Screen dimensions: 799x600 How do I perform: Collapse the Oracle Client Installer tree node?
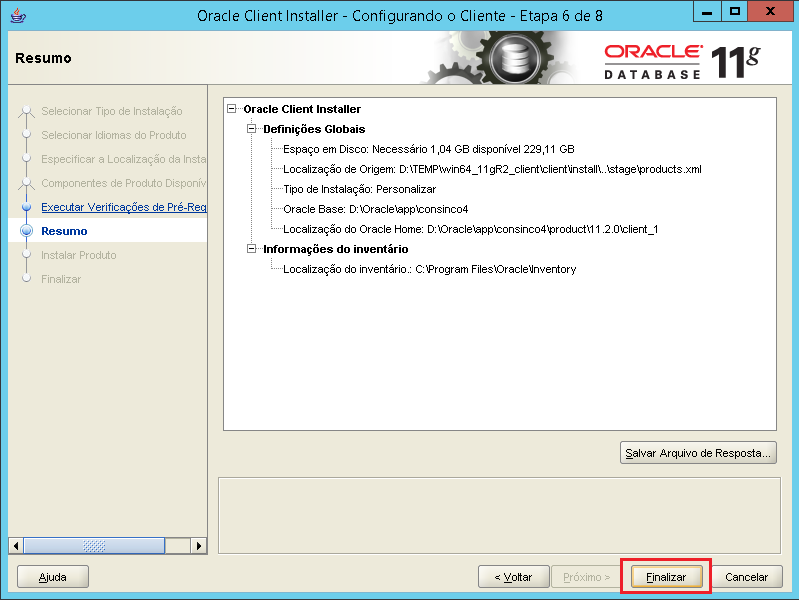click(232, 109)
